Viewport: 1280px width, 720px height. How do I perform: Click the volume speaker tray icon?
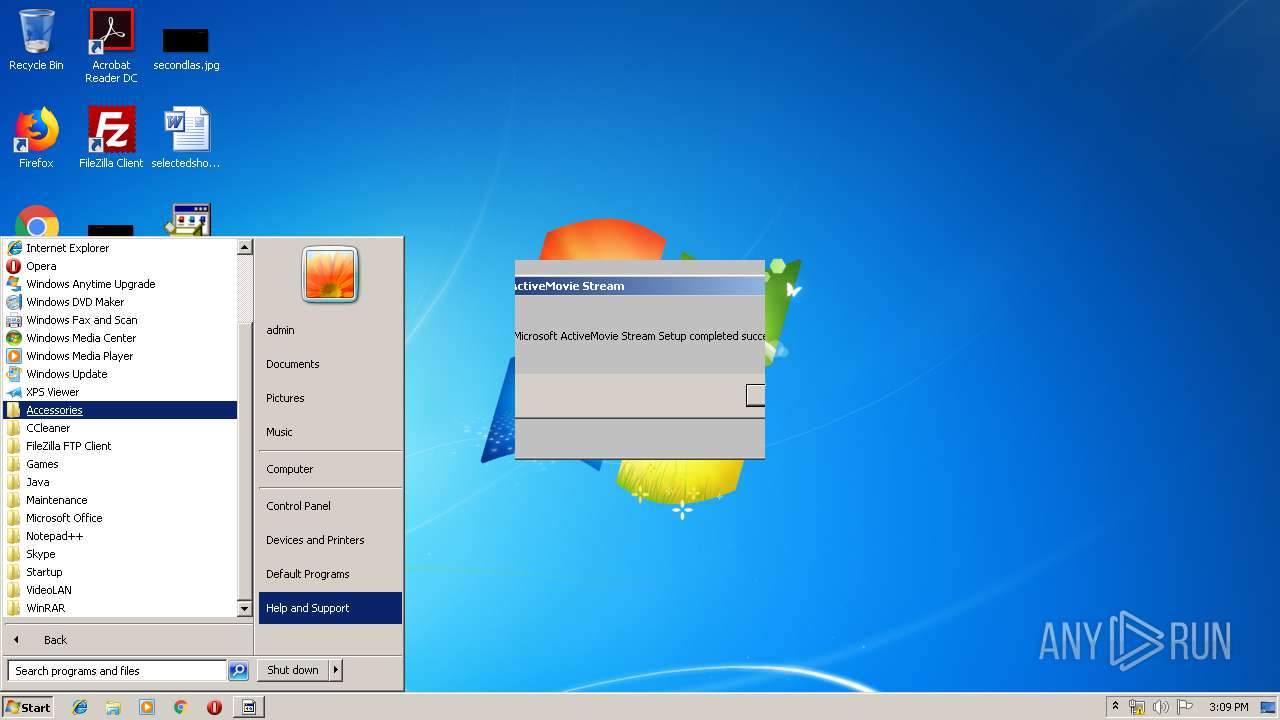[x=1161, y=707]
